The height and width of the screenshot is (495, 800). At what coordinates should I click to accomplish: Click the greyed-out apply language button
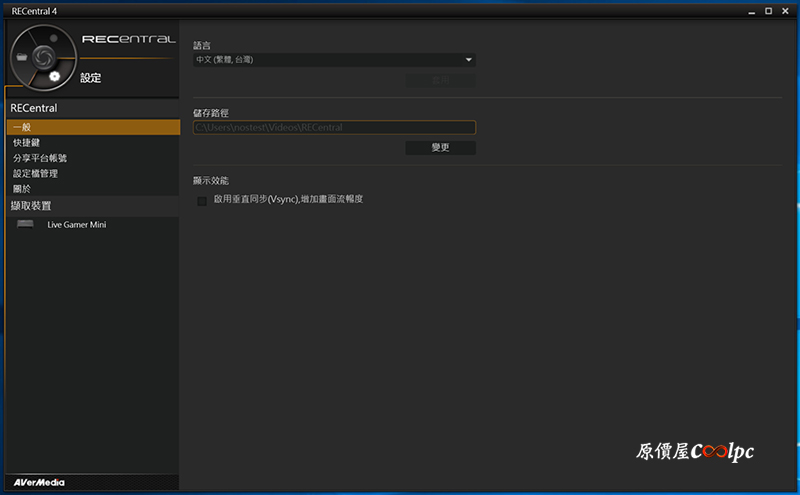(x=440, y=81)
